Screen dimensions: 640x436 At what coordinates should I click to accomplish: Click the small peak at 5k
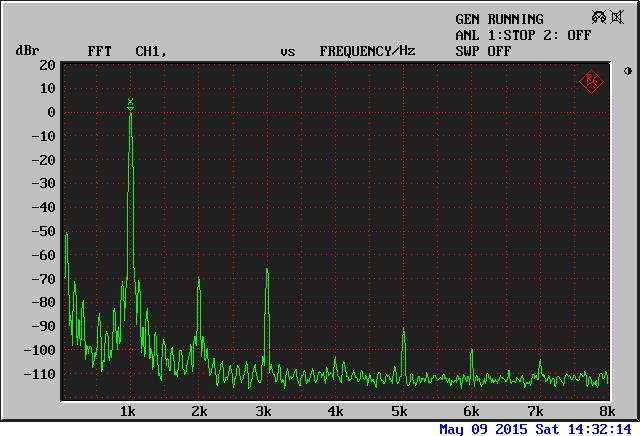point(403,332)
